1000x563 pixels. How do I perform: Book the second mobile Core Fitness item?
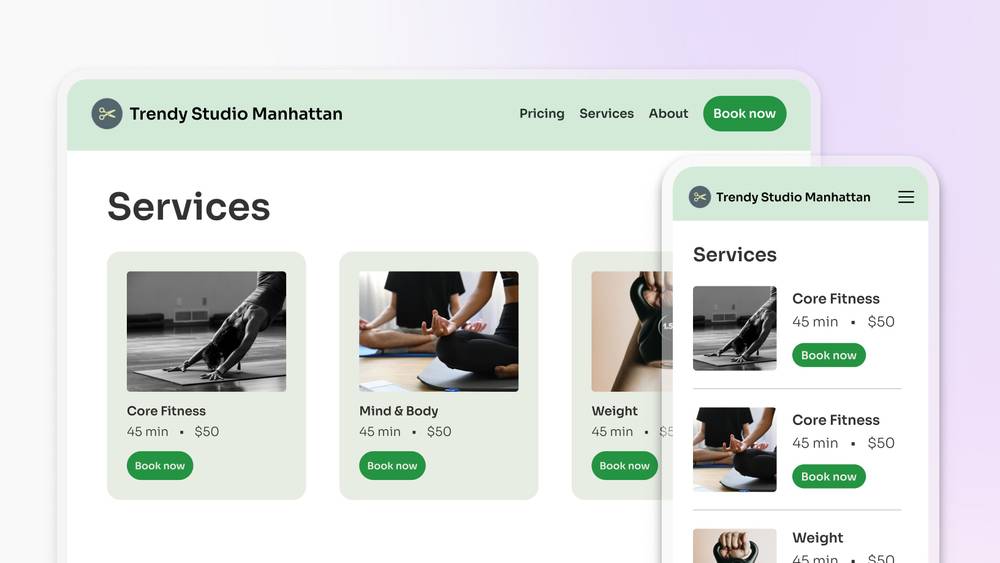pos(828,476)
